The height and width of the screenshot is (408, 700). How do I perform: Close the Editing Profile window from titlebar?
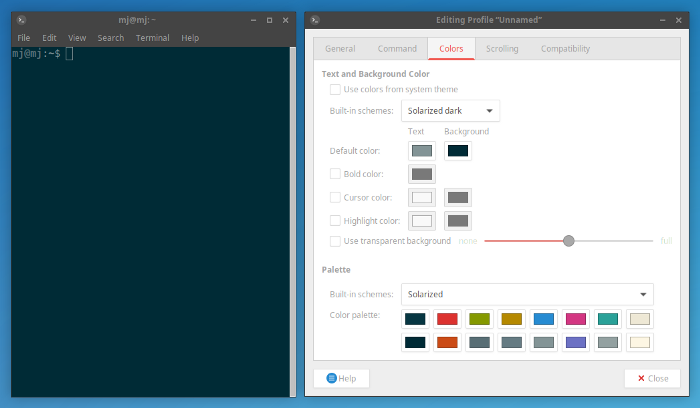click(x=679, y=20)
